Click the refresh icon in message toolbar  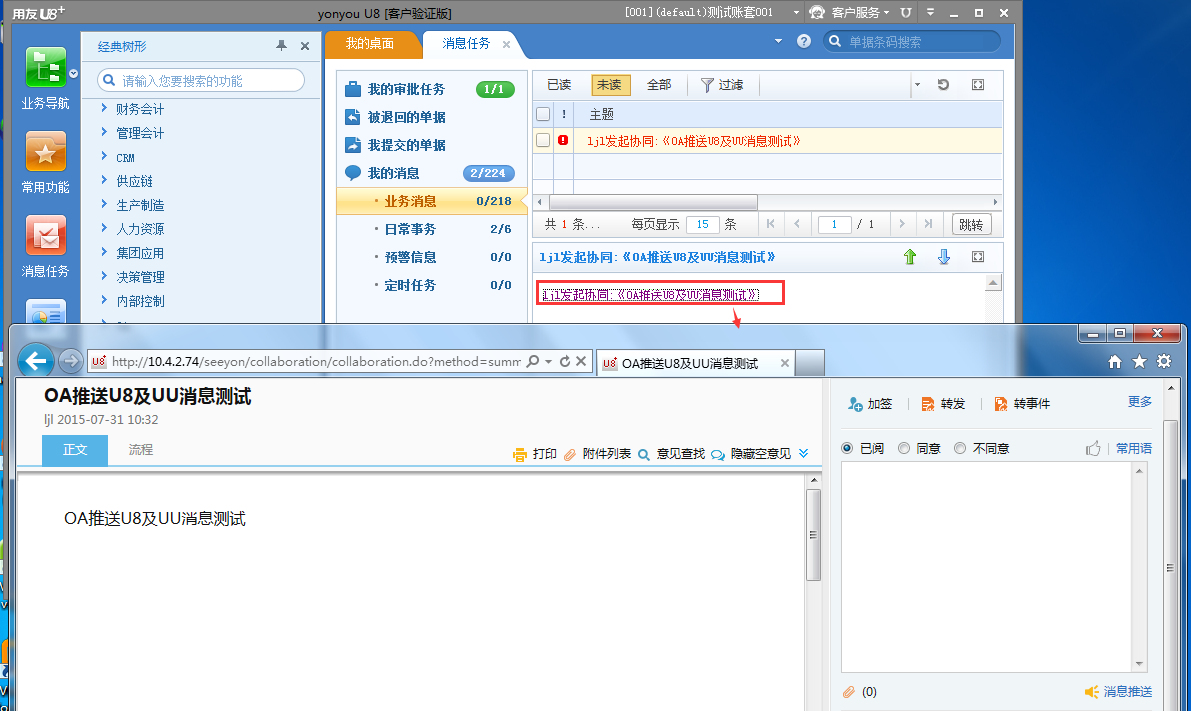click(943, 84)
